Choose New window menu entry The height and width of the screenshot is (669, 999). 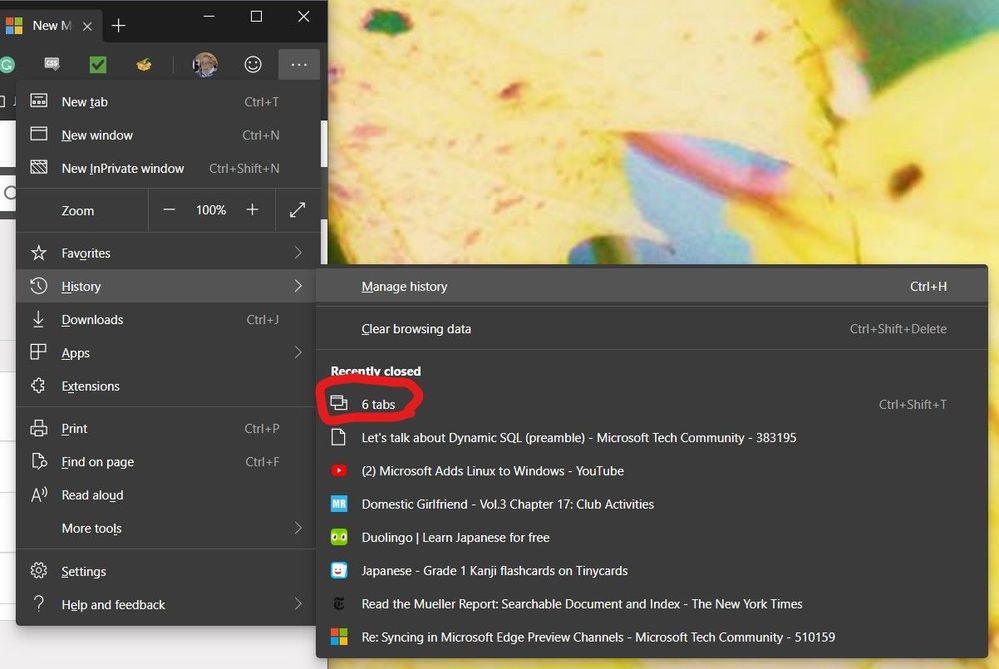168,135
